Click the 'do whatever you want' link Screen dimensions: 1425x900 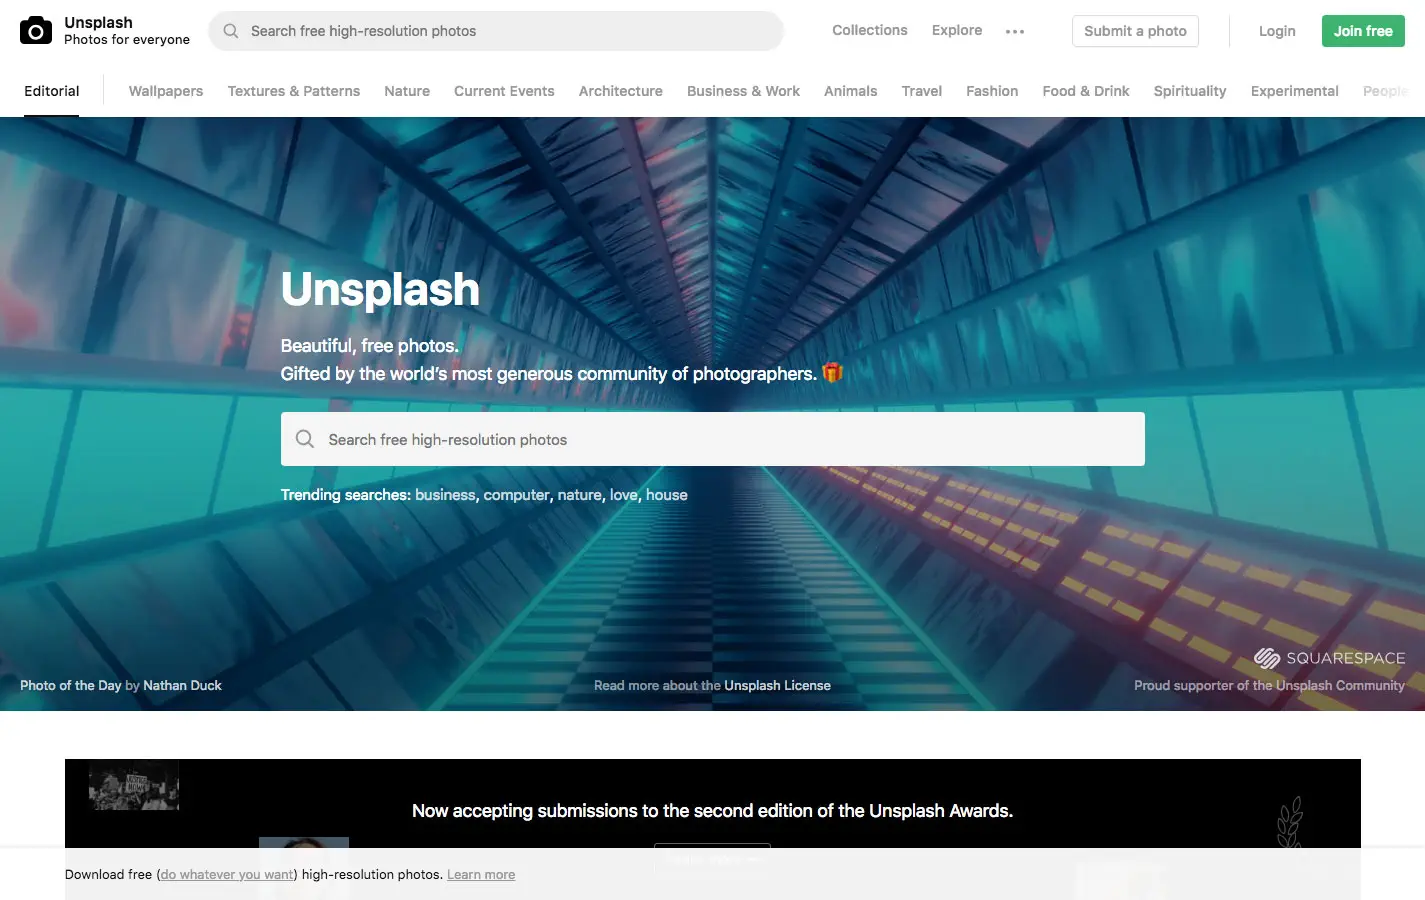coord(227,874)
